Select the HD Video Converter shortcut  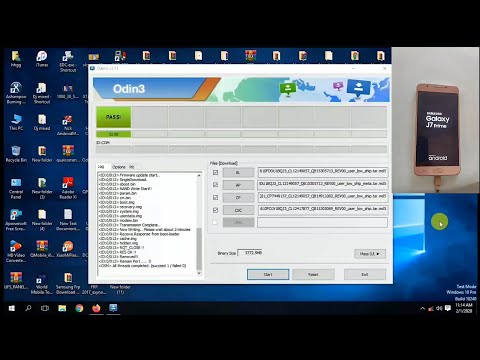(16, 251)
